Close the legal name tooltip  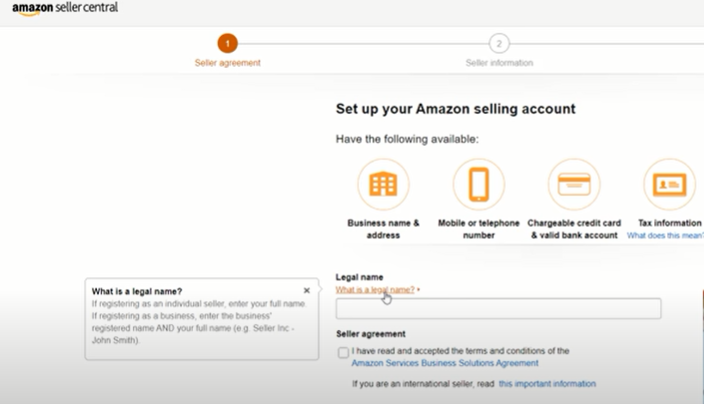(307, 291)
